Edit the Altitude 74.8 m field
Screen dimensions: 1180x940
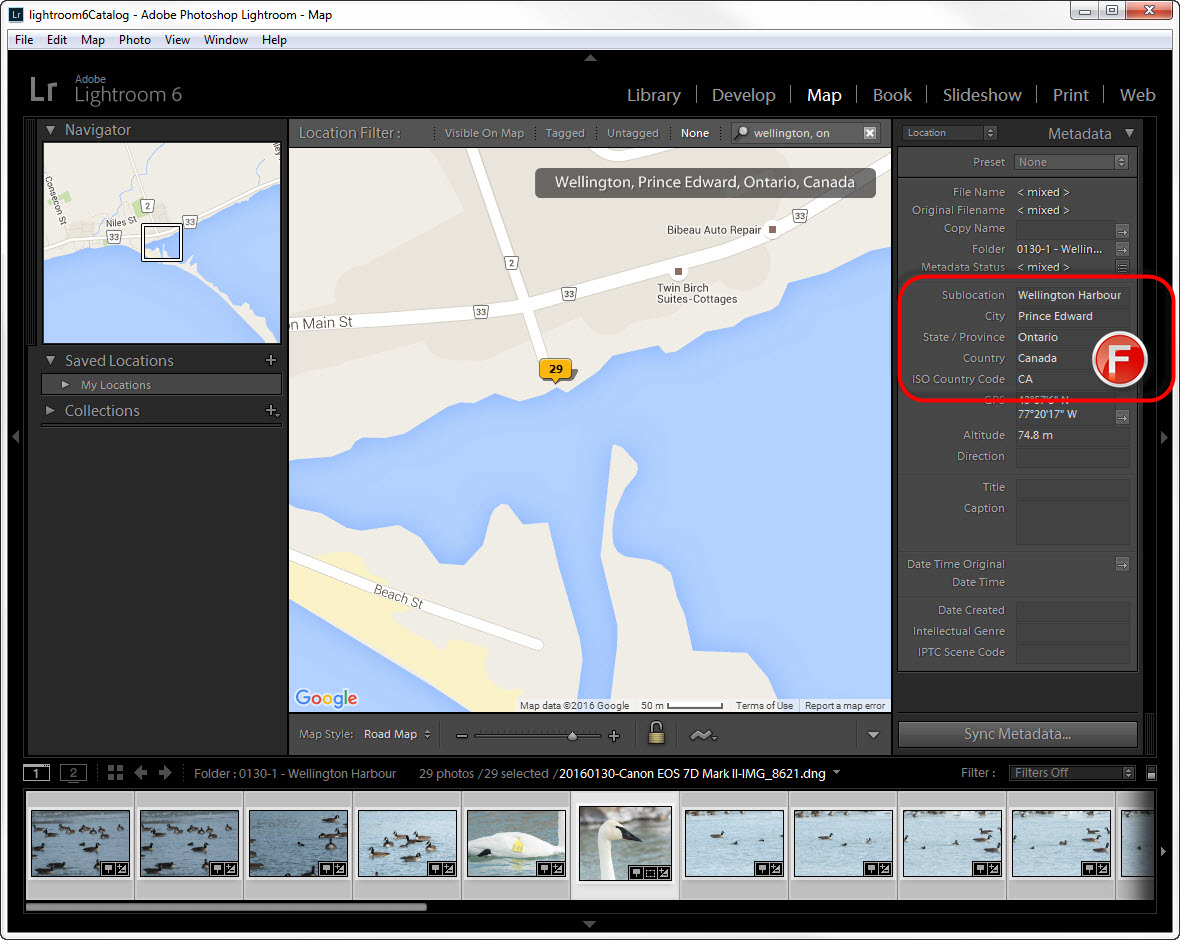pos(1072,435)
